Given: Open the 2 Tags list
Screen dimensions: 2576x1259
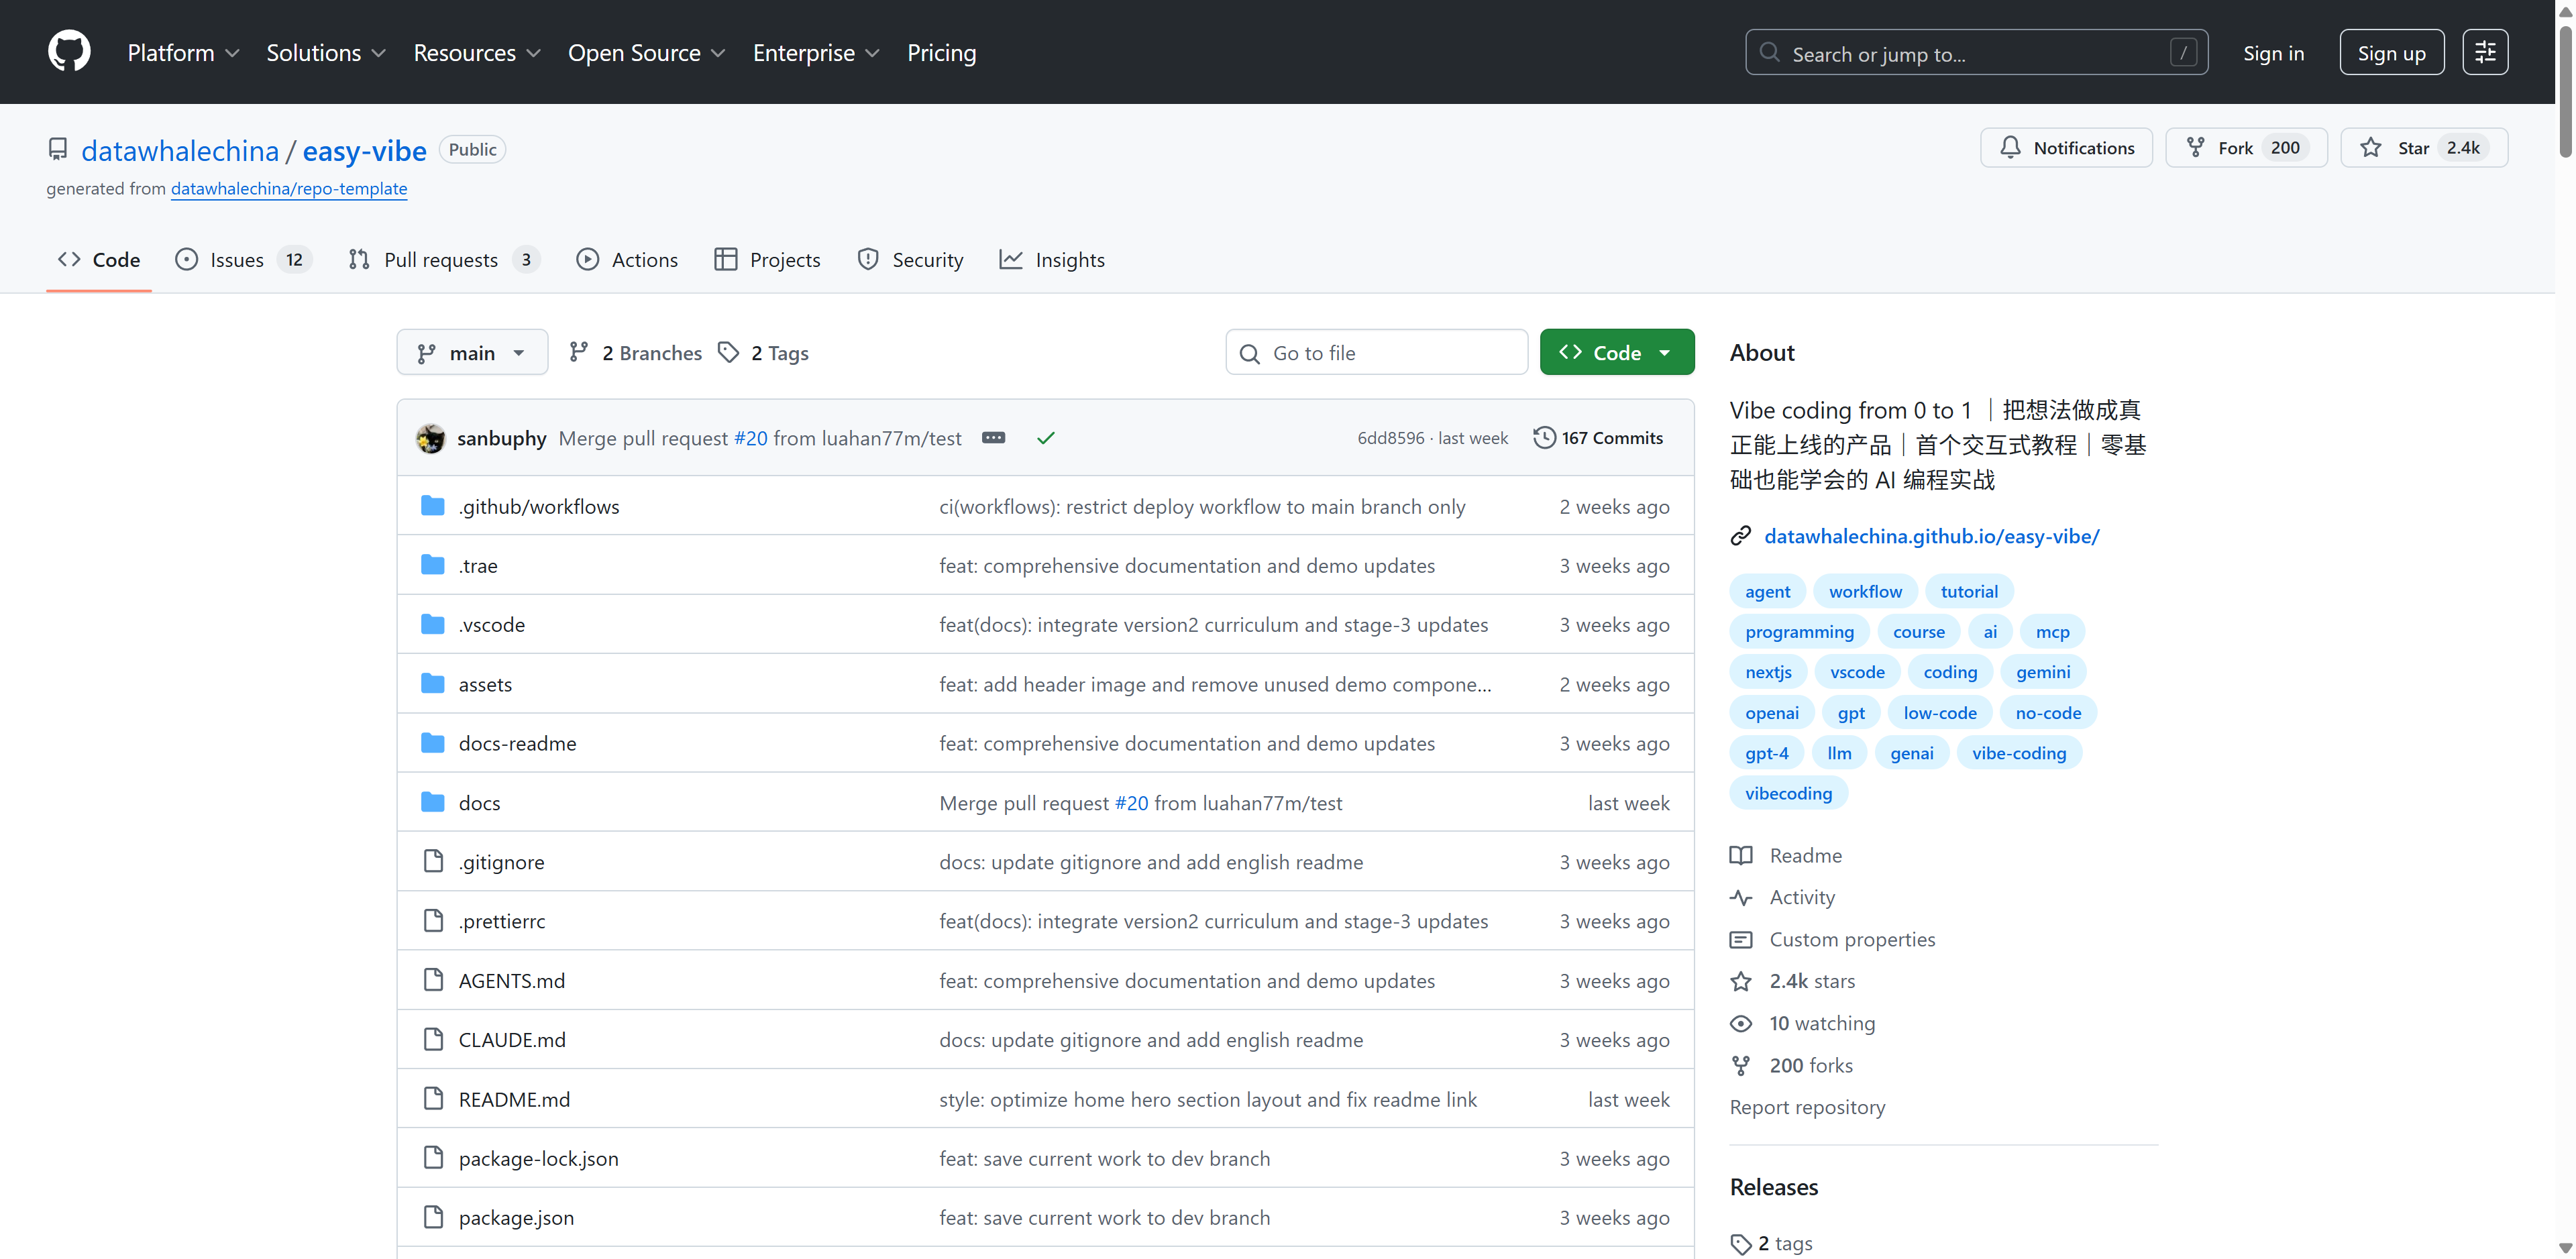Looking at the screenshot, I should (x=764, y=353).
